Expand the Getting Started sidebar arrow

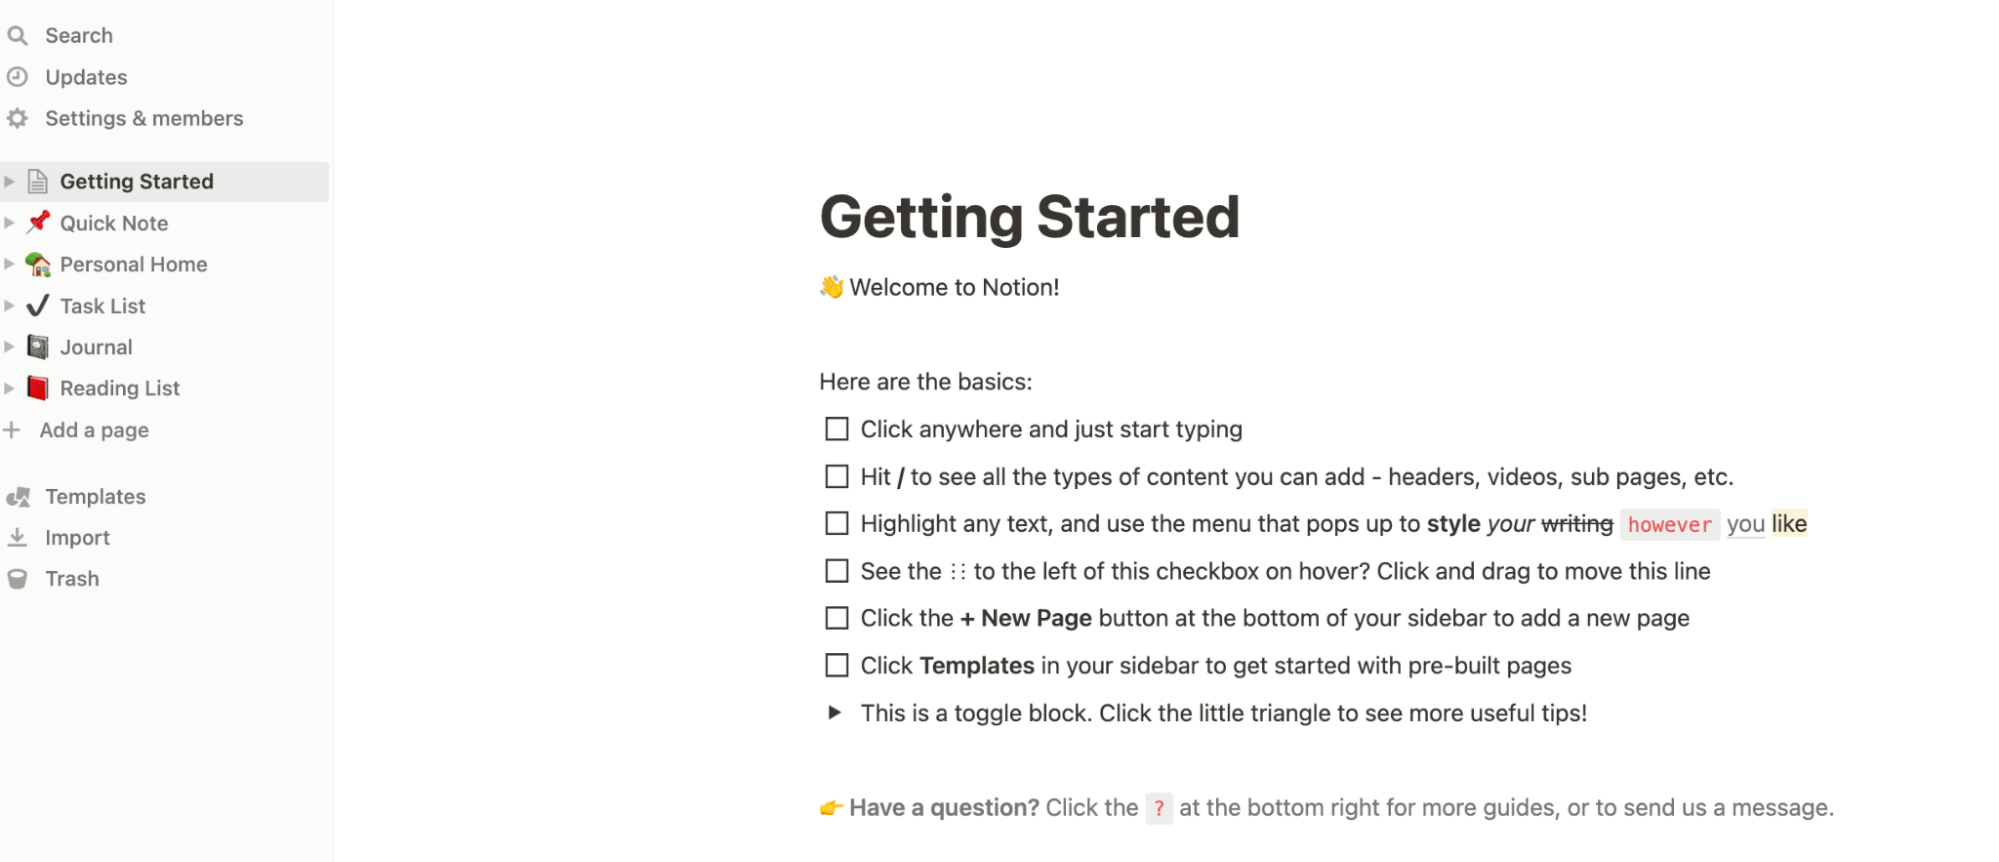coord(10,181)
